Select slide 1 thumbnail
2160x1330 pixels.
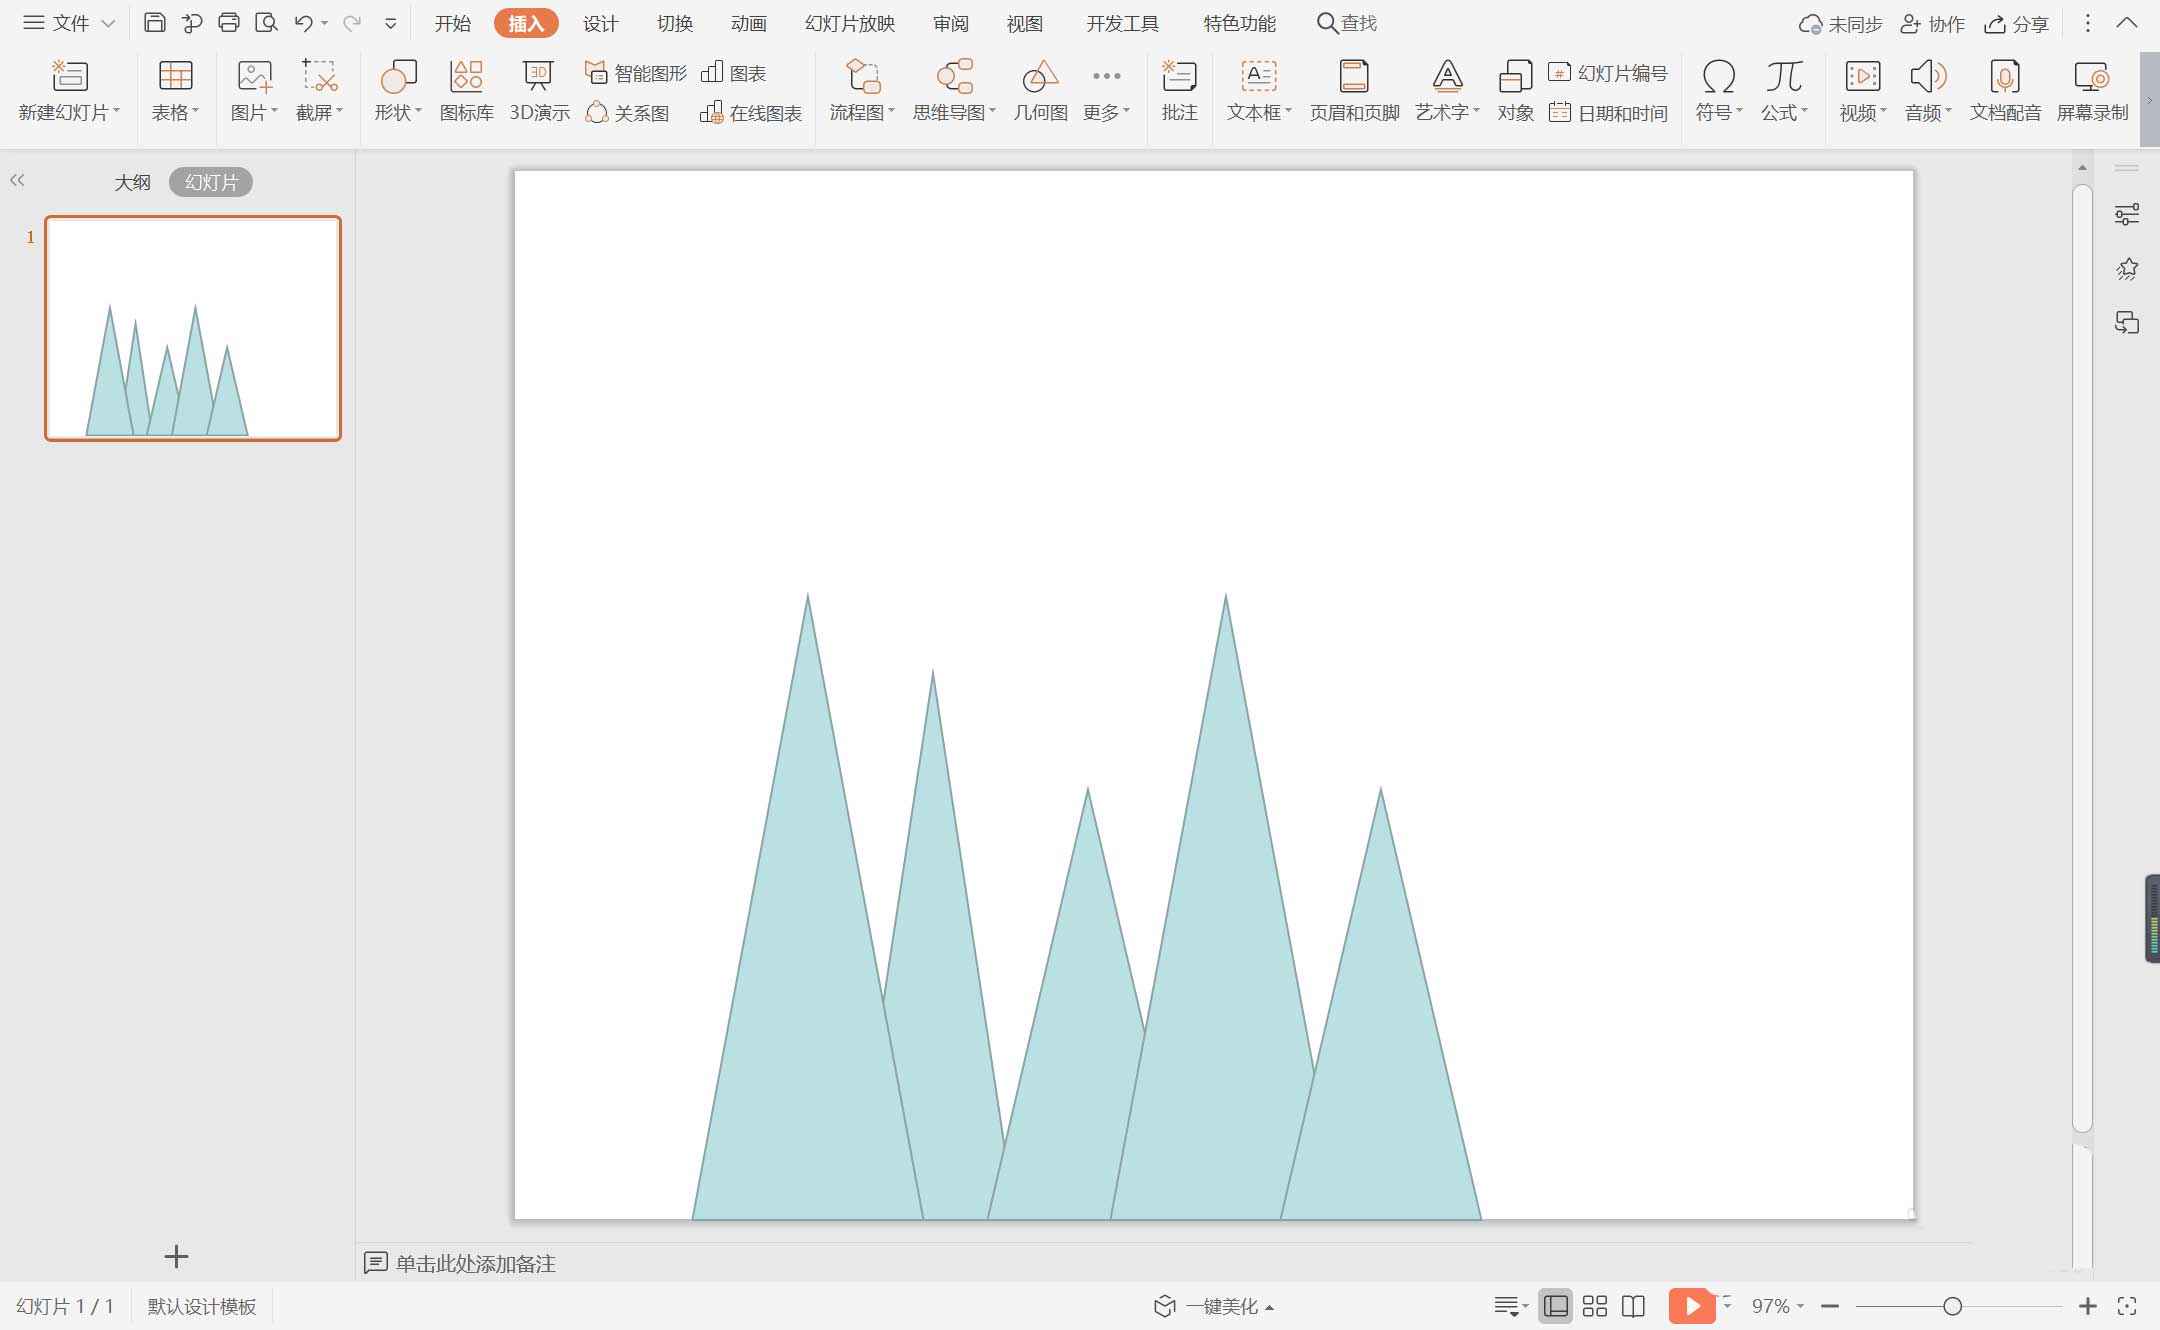[193, 328]
